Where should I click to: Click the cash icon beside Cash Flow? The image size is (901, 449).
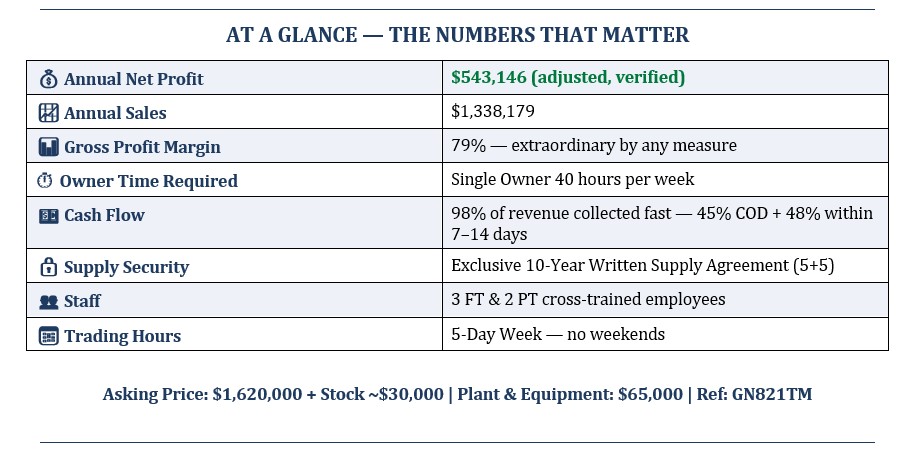(48, 215)
